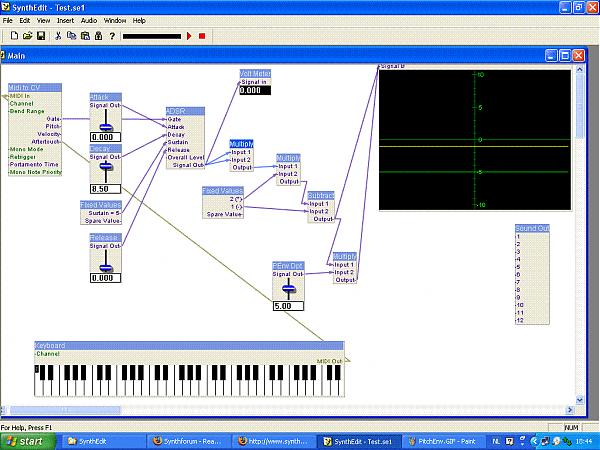This screenshot has height=450, width=600.
Task: Select the highlighted Multiply module fed by ADSR
Action: tap(241, 144)
